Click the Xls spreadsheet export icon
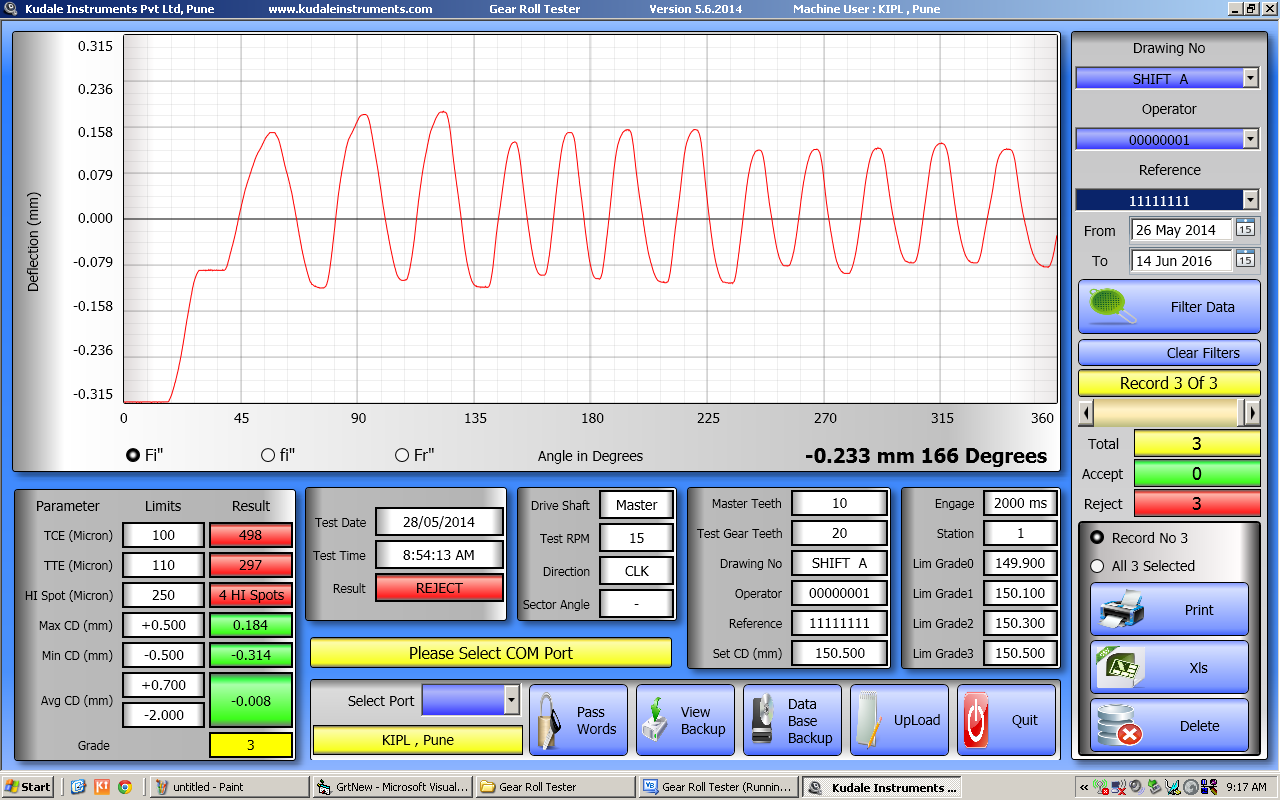1280x800 pixels. pos(1120,667)
